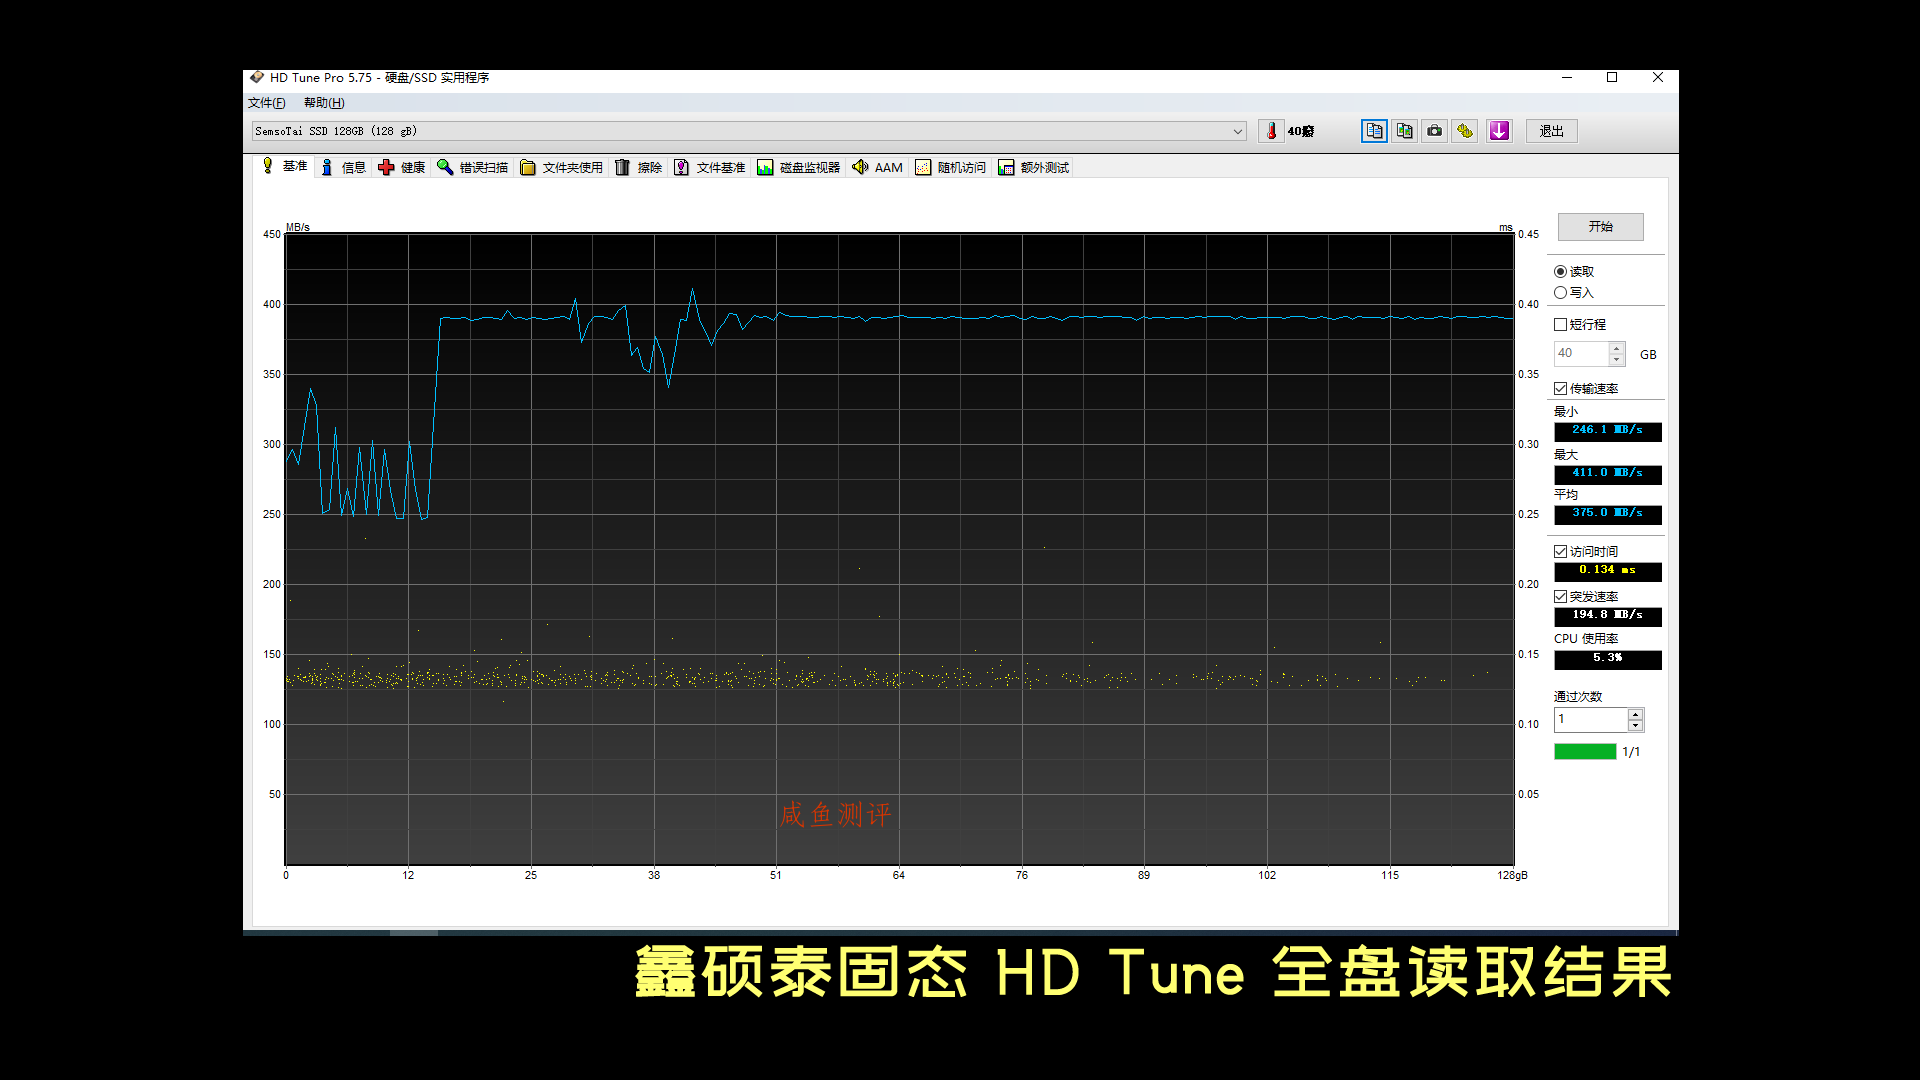Click the 5.3% CPU usage value
The width and height of the screenshot is (1920, 1080).
coord(1608,659)
